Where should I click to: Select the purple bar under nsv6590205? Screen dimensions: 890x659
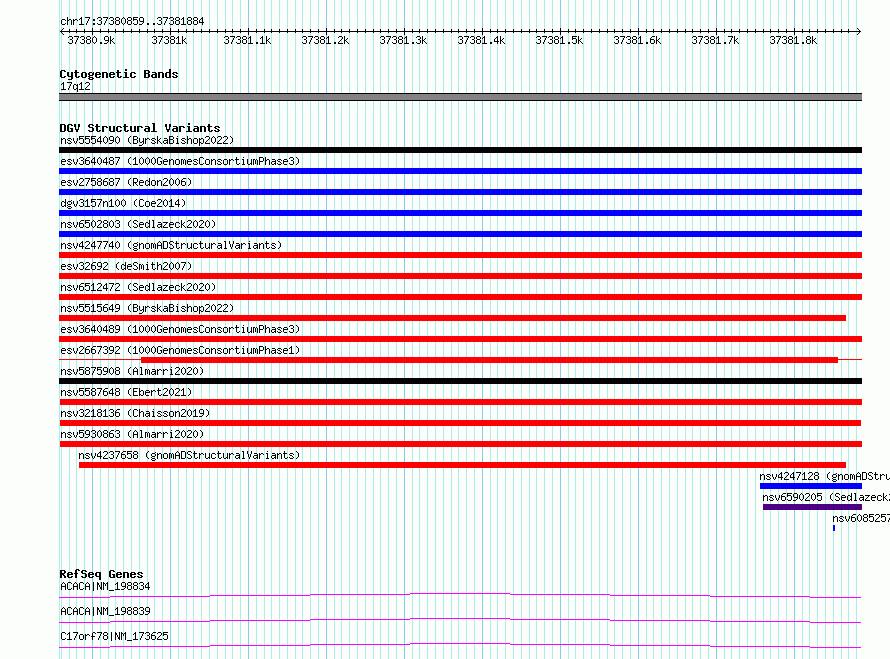(x=812, y=507)
